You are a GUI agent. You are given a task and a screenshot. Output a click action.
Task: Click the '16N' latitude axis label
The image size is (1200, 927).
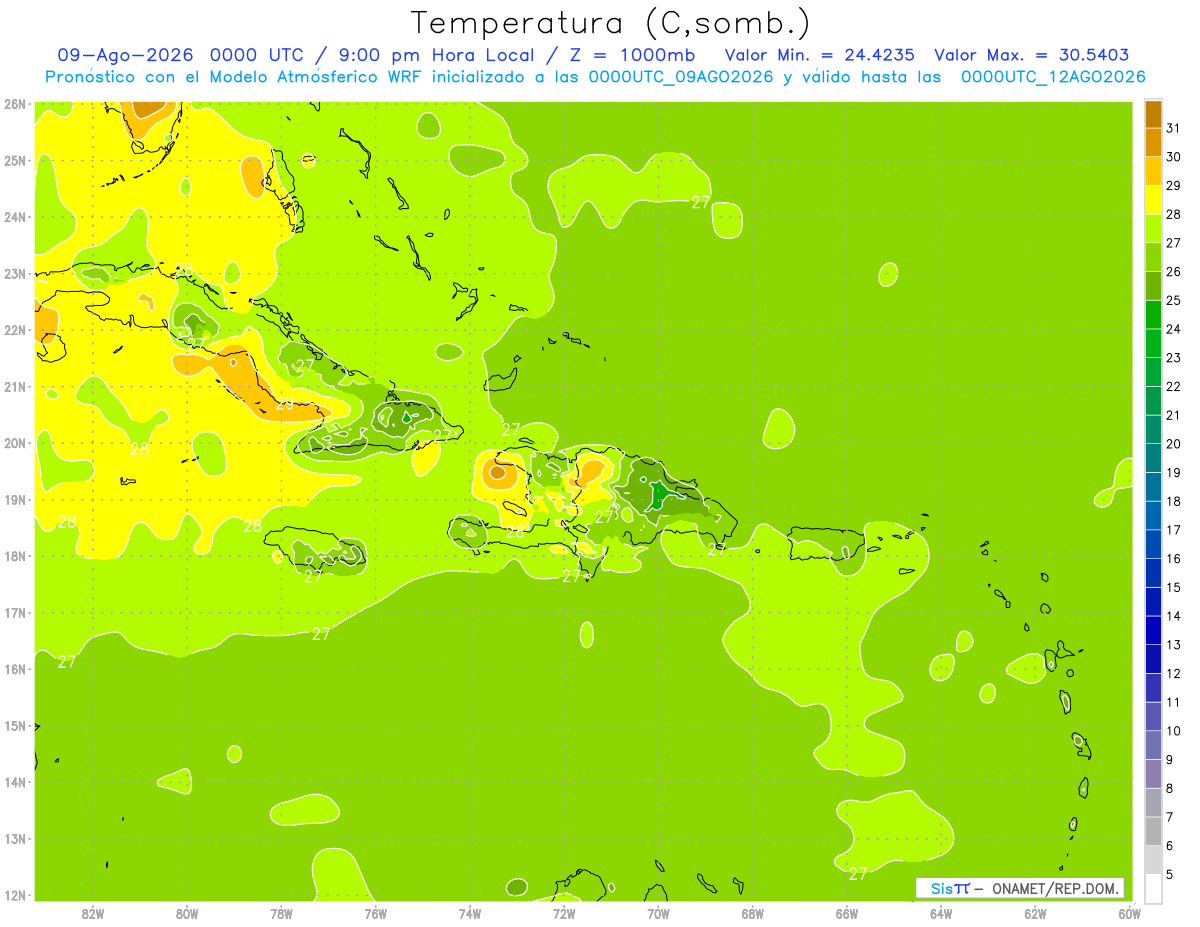(15, 669)
